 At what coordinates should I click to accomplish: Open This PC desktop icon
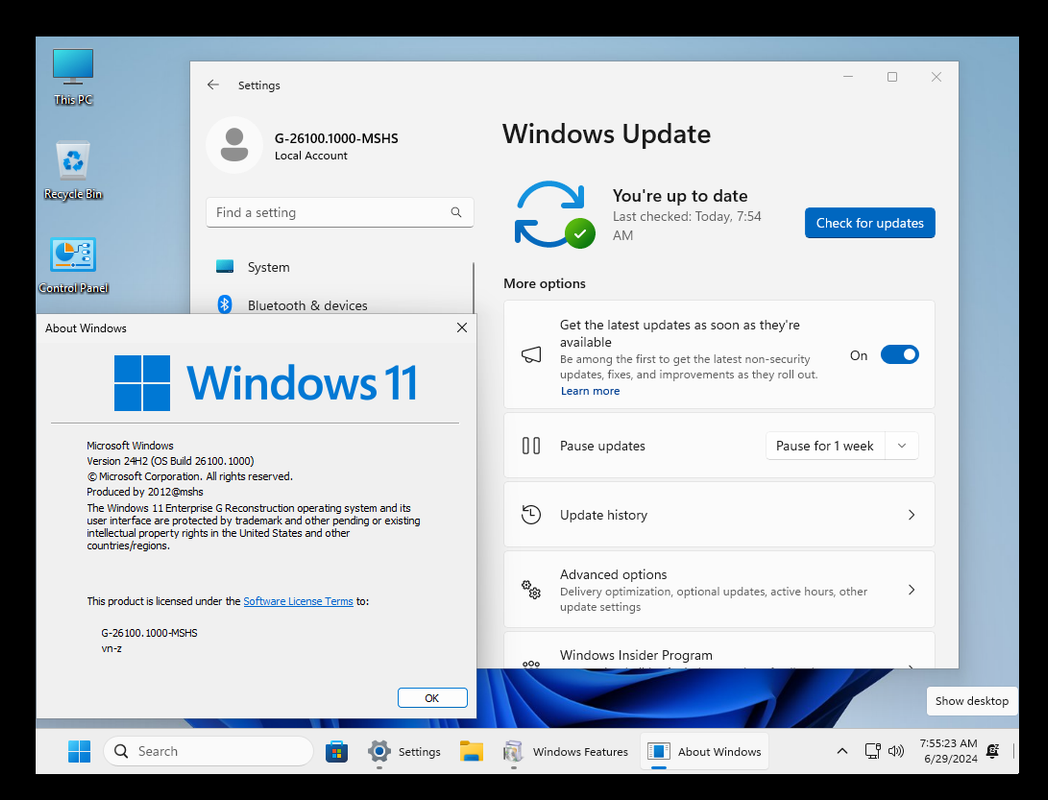click(73, 76)
